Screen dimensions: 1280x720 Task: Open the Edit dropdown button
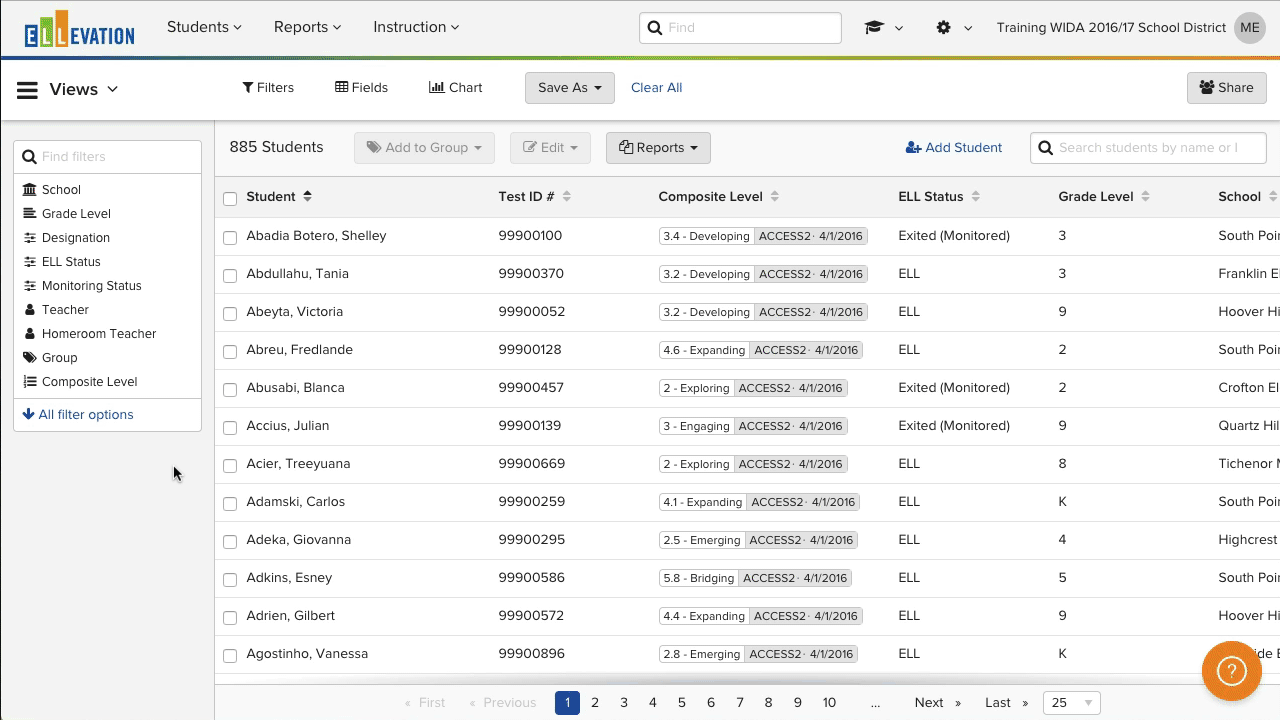550,148
